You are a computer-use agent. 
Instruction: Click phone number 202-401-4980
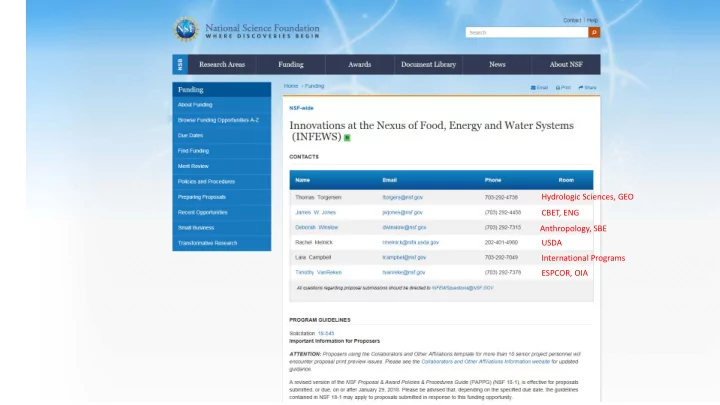(501, 242)
